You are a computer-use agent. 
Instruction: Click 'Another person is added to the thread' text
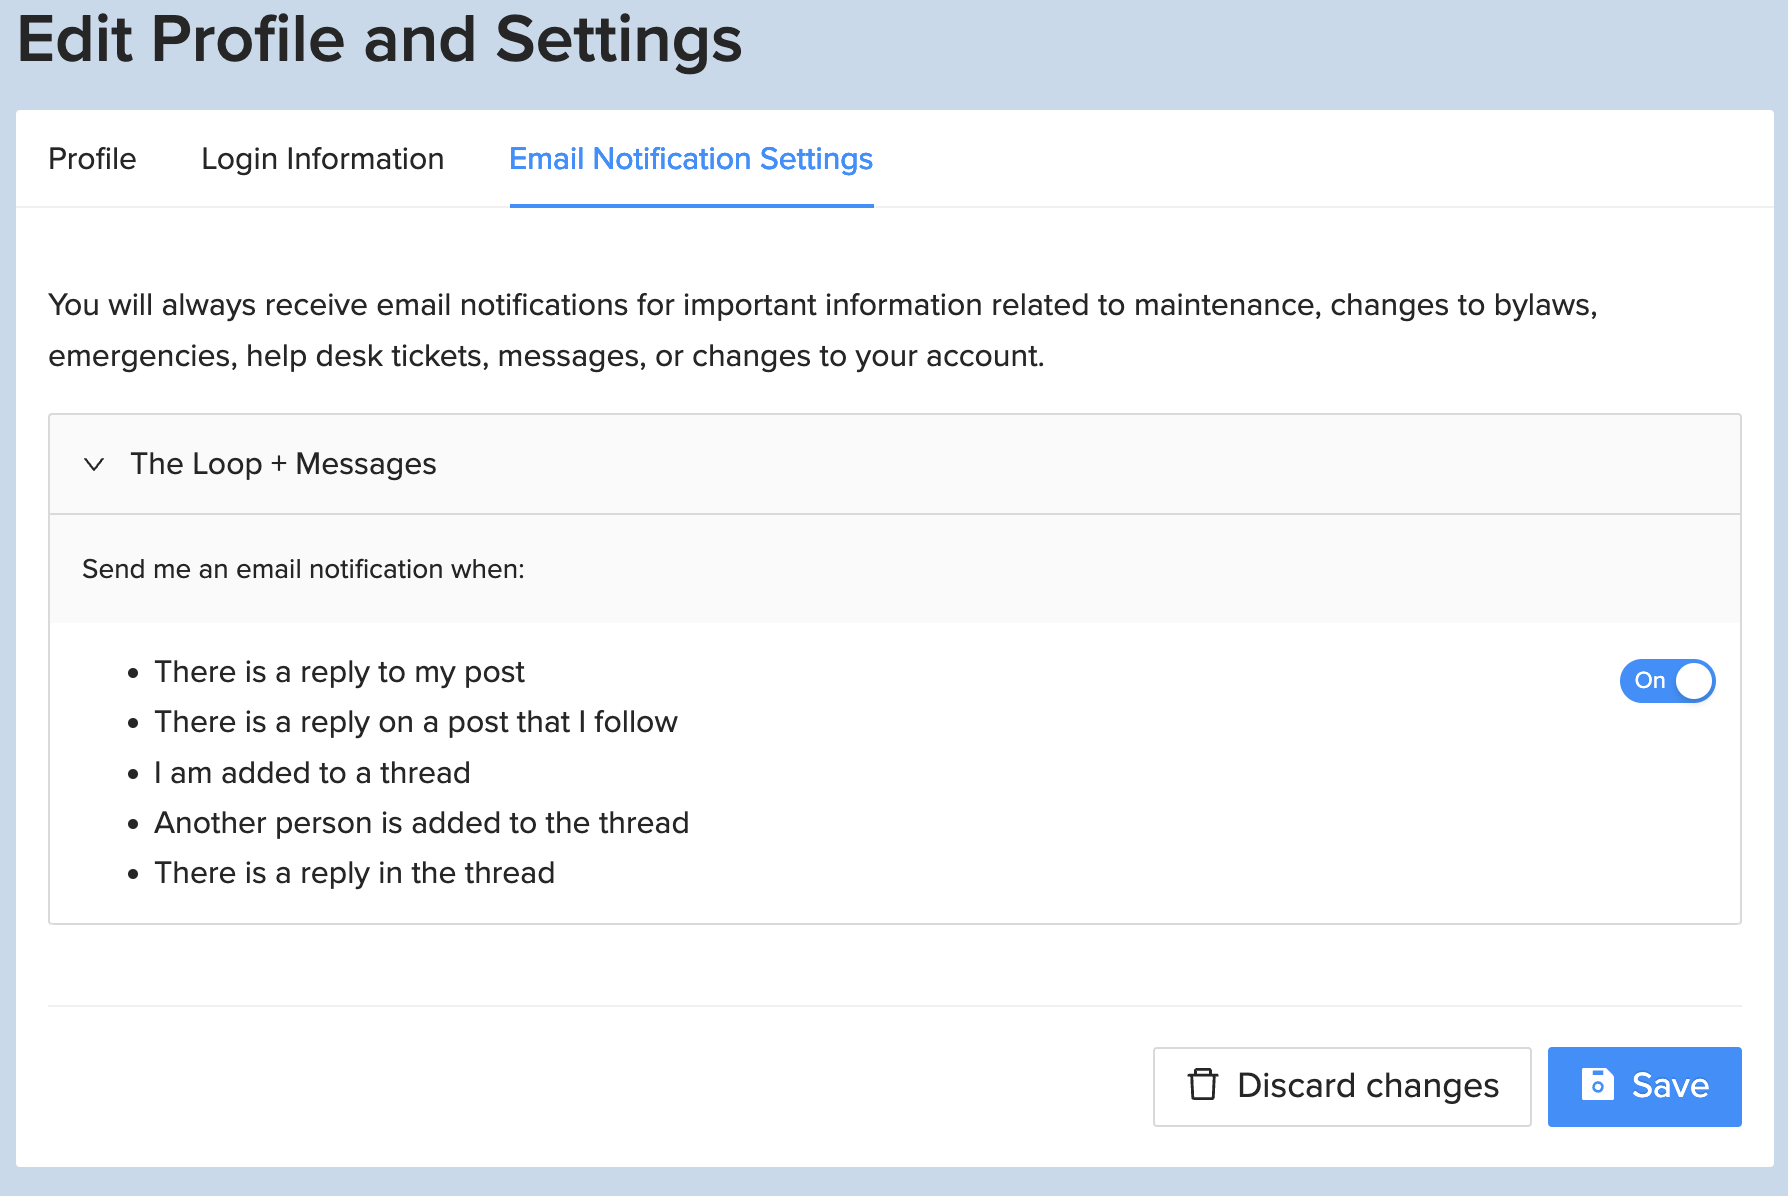pos(421,823)
